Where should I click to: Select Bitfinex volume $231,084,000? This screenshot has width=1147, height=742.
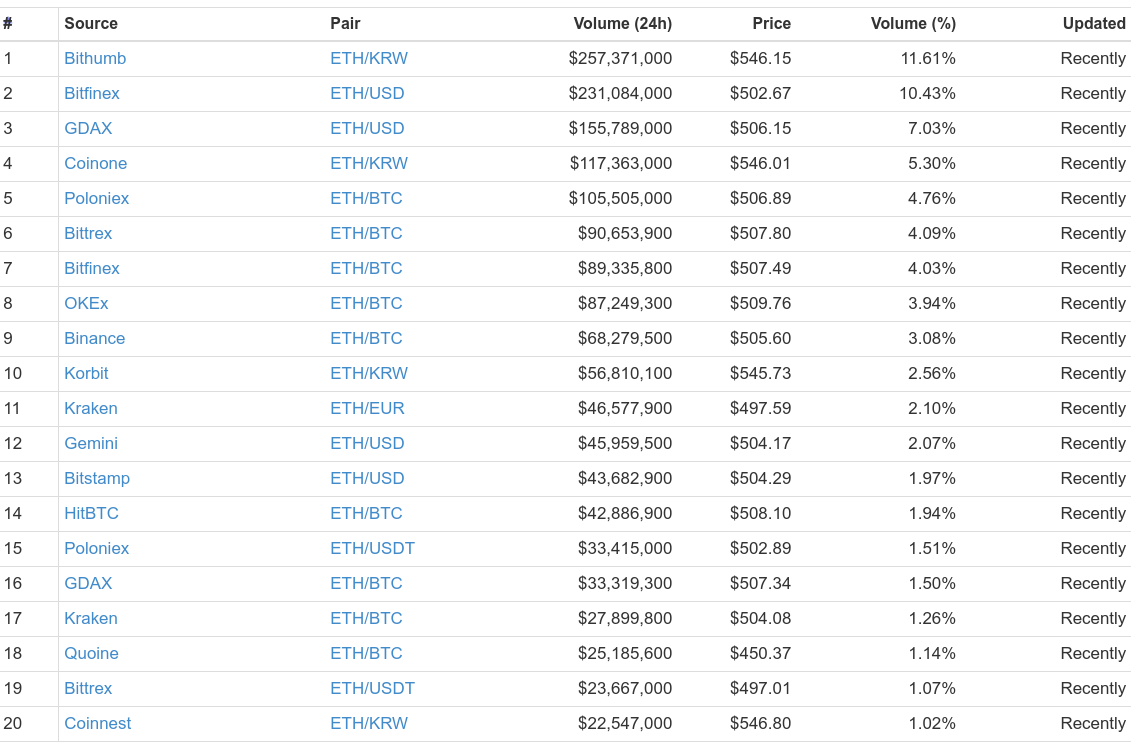620,94
